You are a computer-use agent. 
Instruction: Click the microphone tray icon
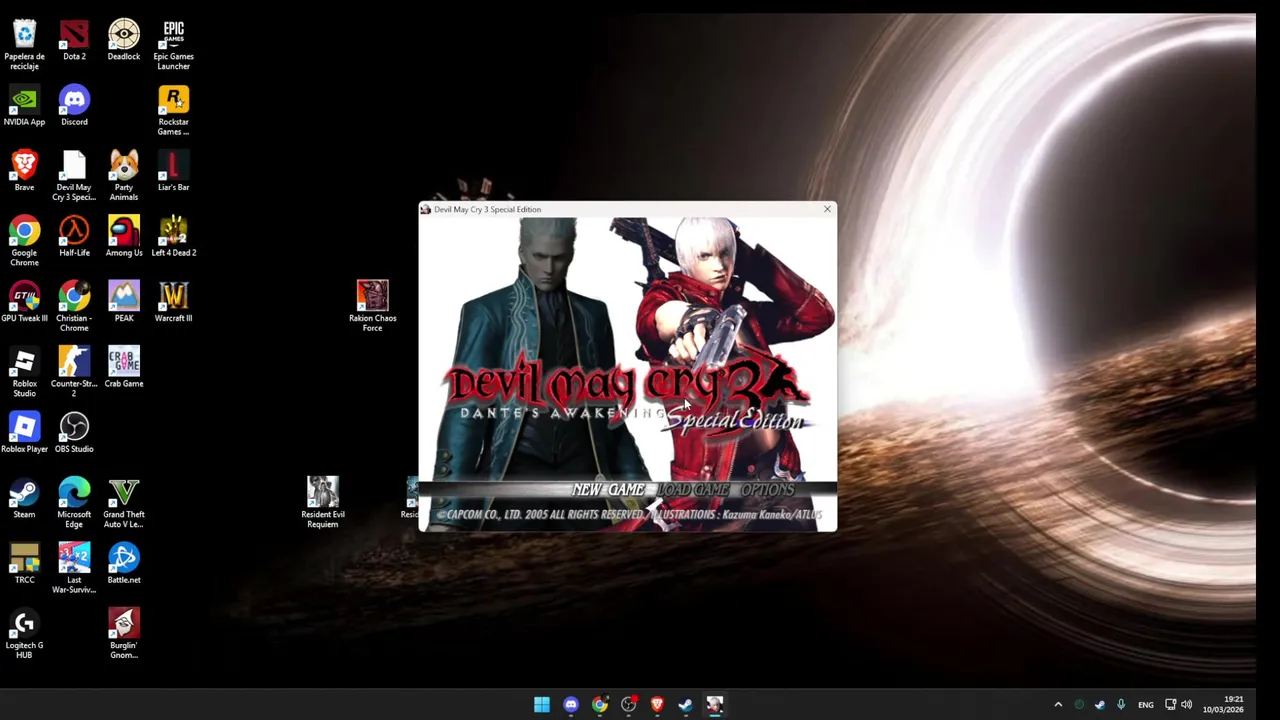(1121, 705)
